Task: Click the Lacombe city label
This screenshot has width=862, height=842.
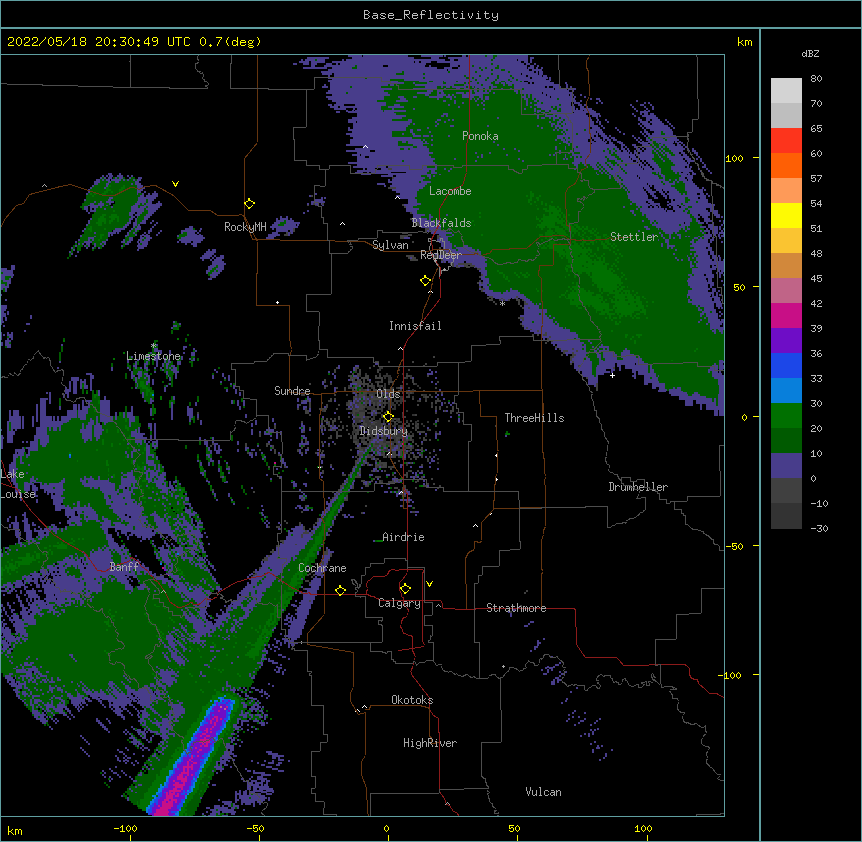Action: pyautogui.click(x=450, y=191)
